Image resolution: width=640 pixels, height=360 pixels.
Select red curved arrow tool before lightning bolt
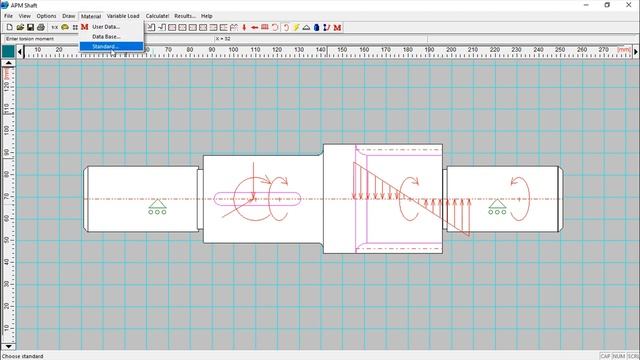(x=286, y=27)
